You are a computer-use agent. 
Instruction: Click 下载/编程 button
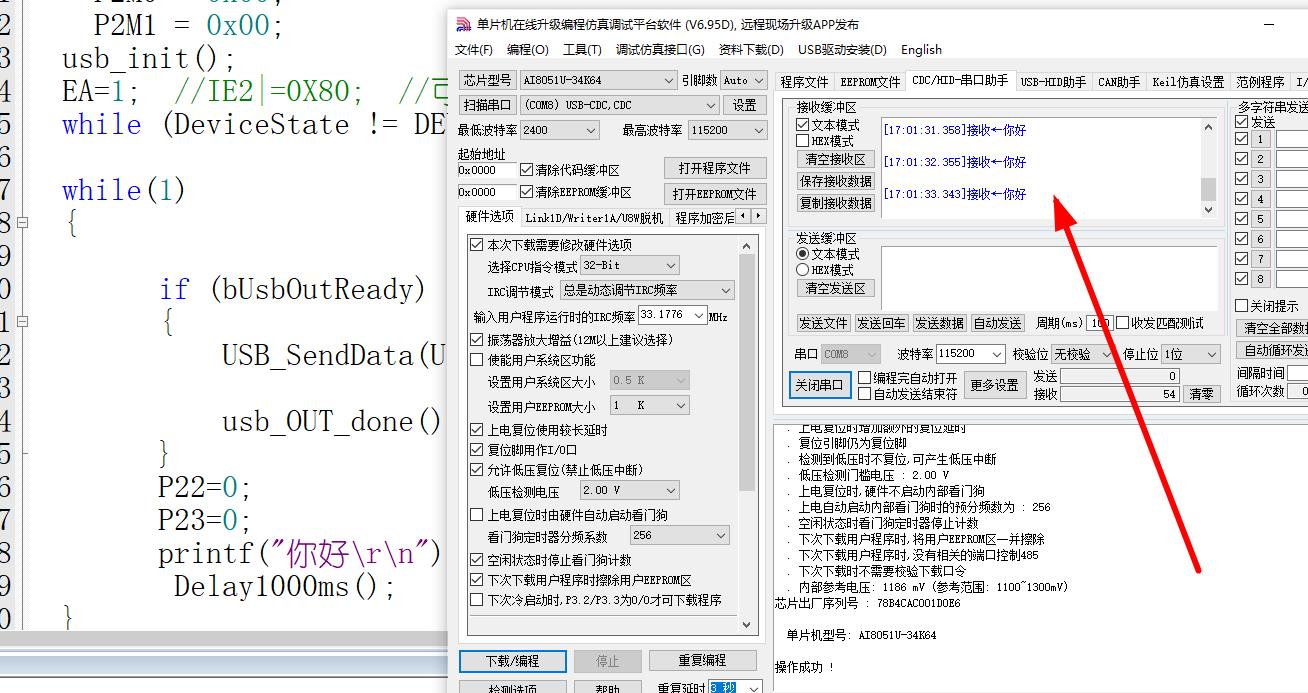click(512, 661)
